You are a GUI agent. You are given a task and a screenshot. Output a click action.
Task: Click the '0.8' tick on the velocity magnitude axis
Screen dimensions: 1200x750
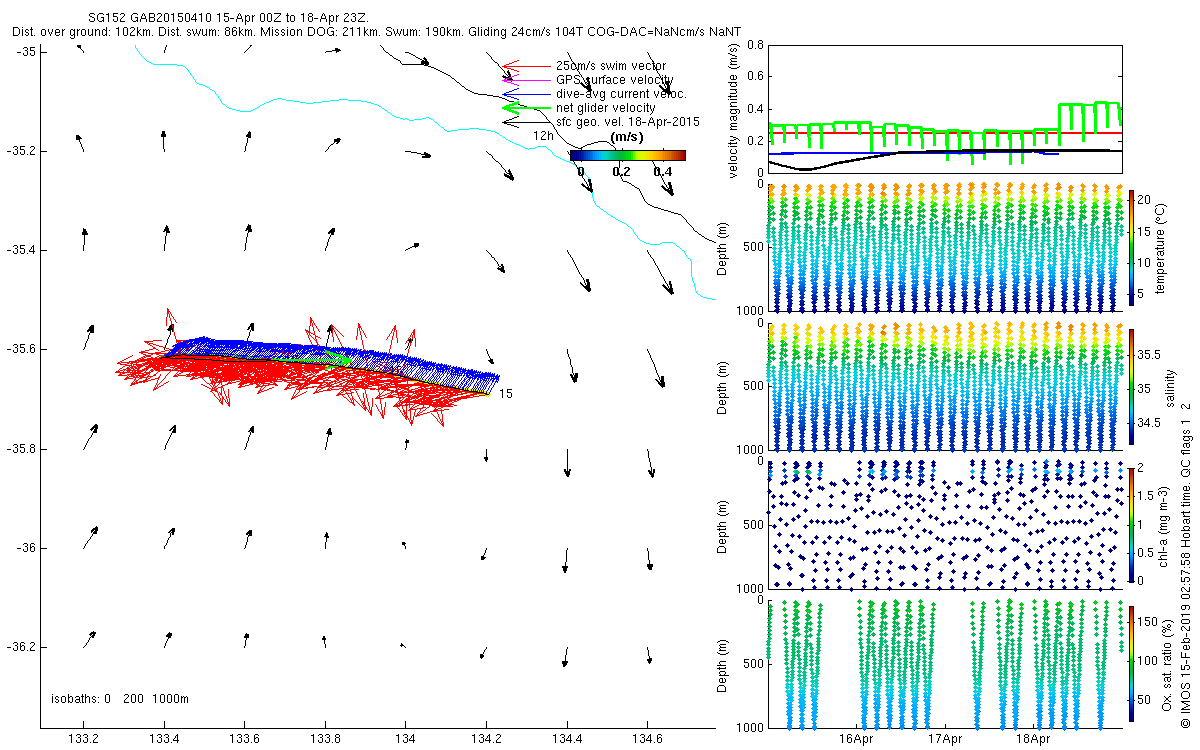pos(756,45)
